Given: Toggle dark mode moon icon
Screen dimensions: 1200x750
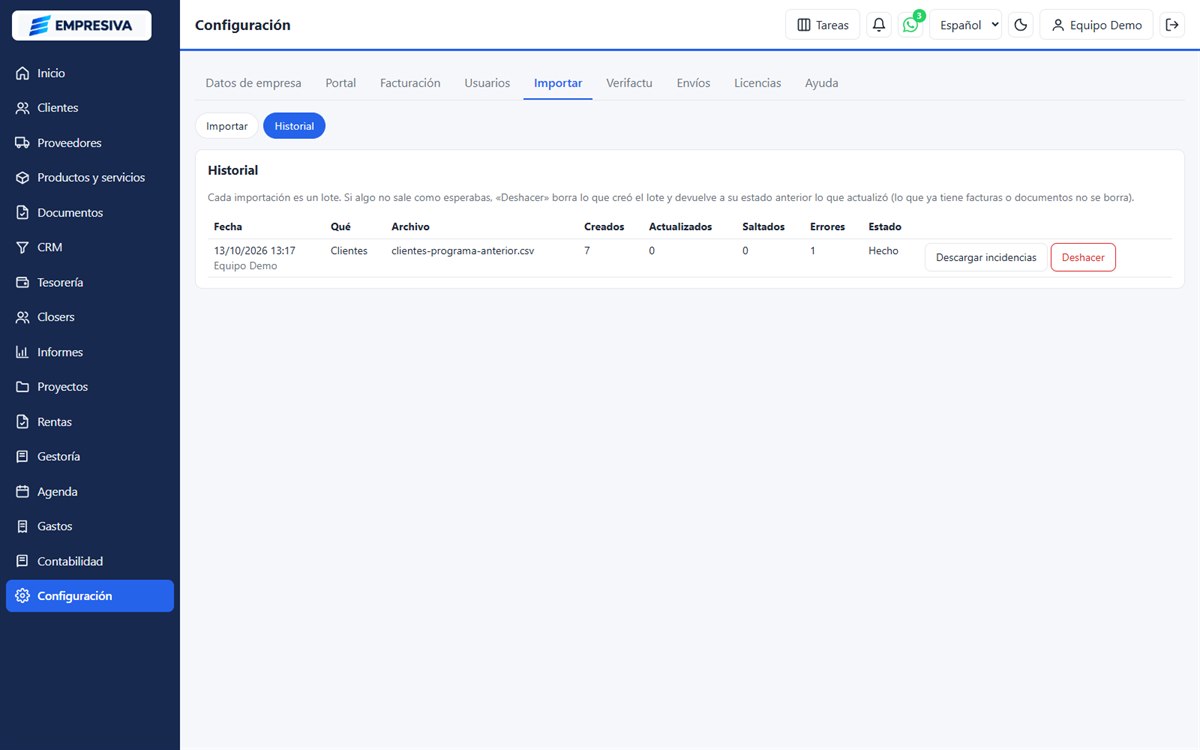Looking at the screenshot, I should pos(1021,25).
